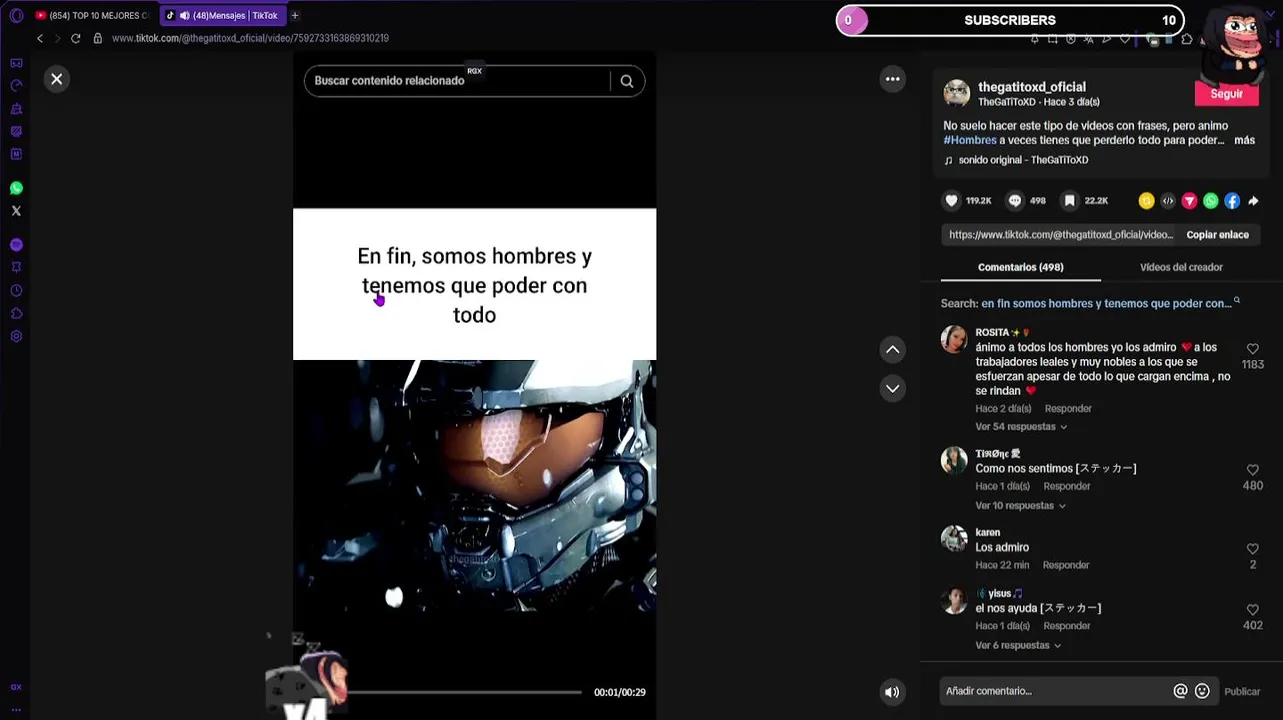Switch to the YouTube TOP 10 MEJORES tab
The height and width of the screenshot is (720, 1283).
coord(91,15)
